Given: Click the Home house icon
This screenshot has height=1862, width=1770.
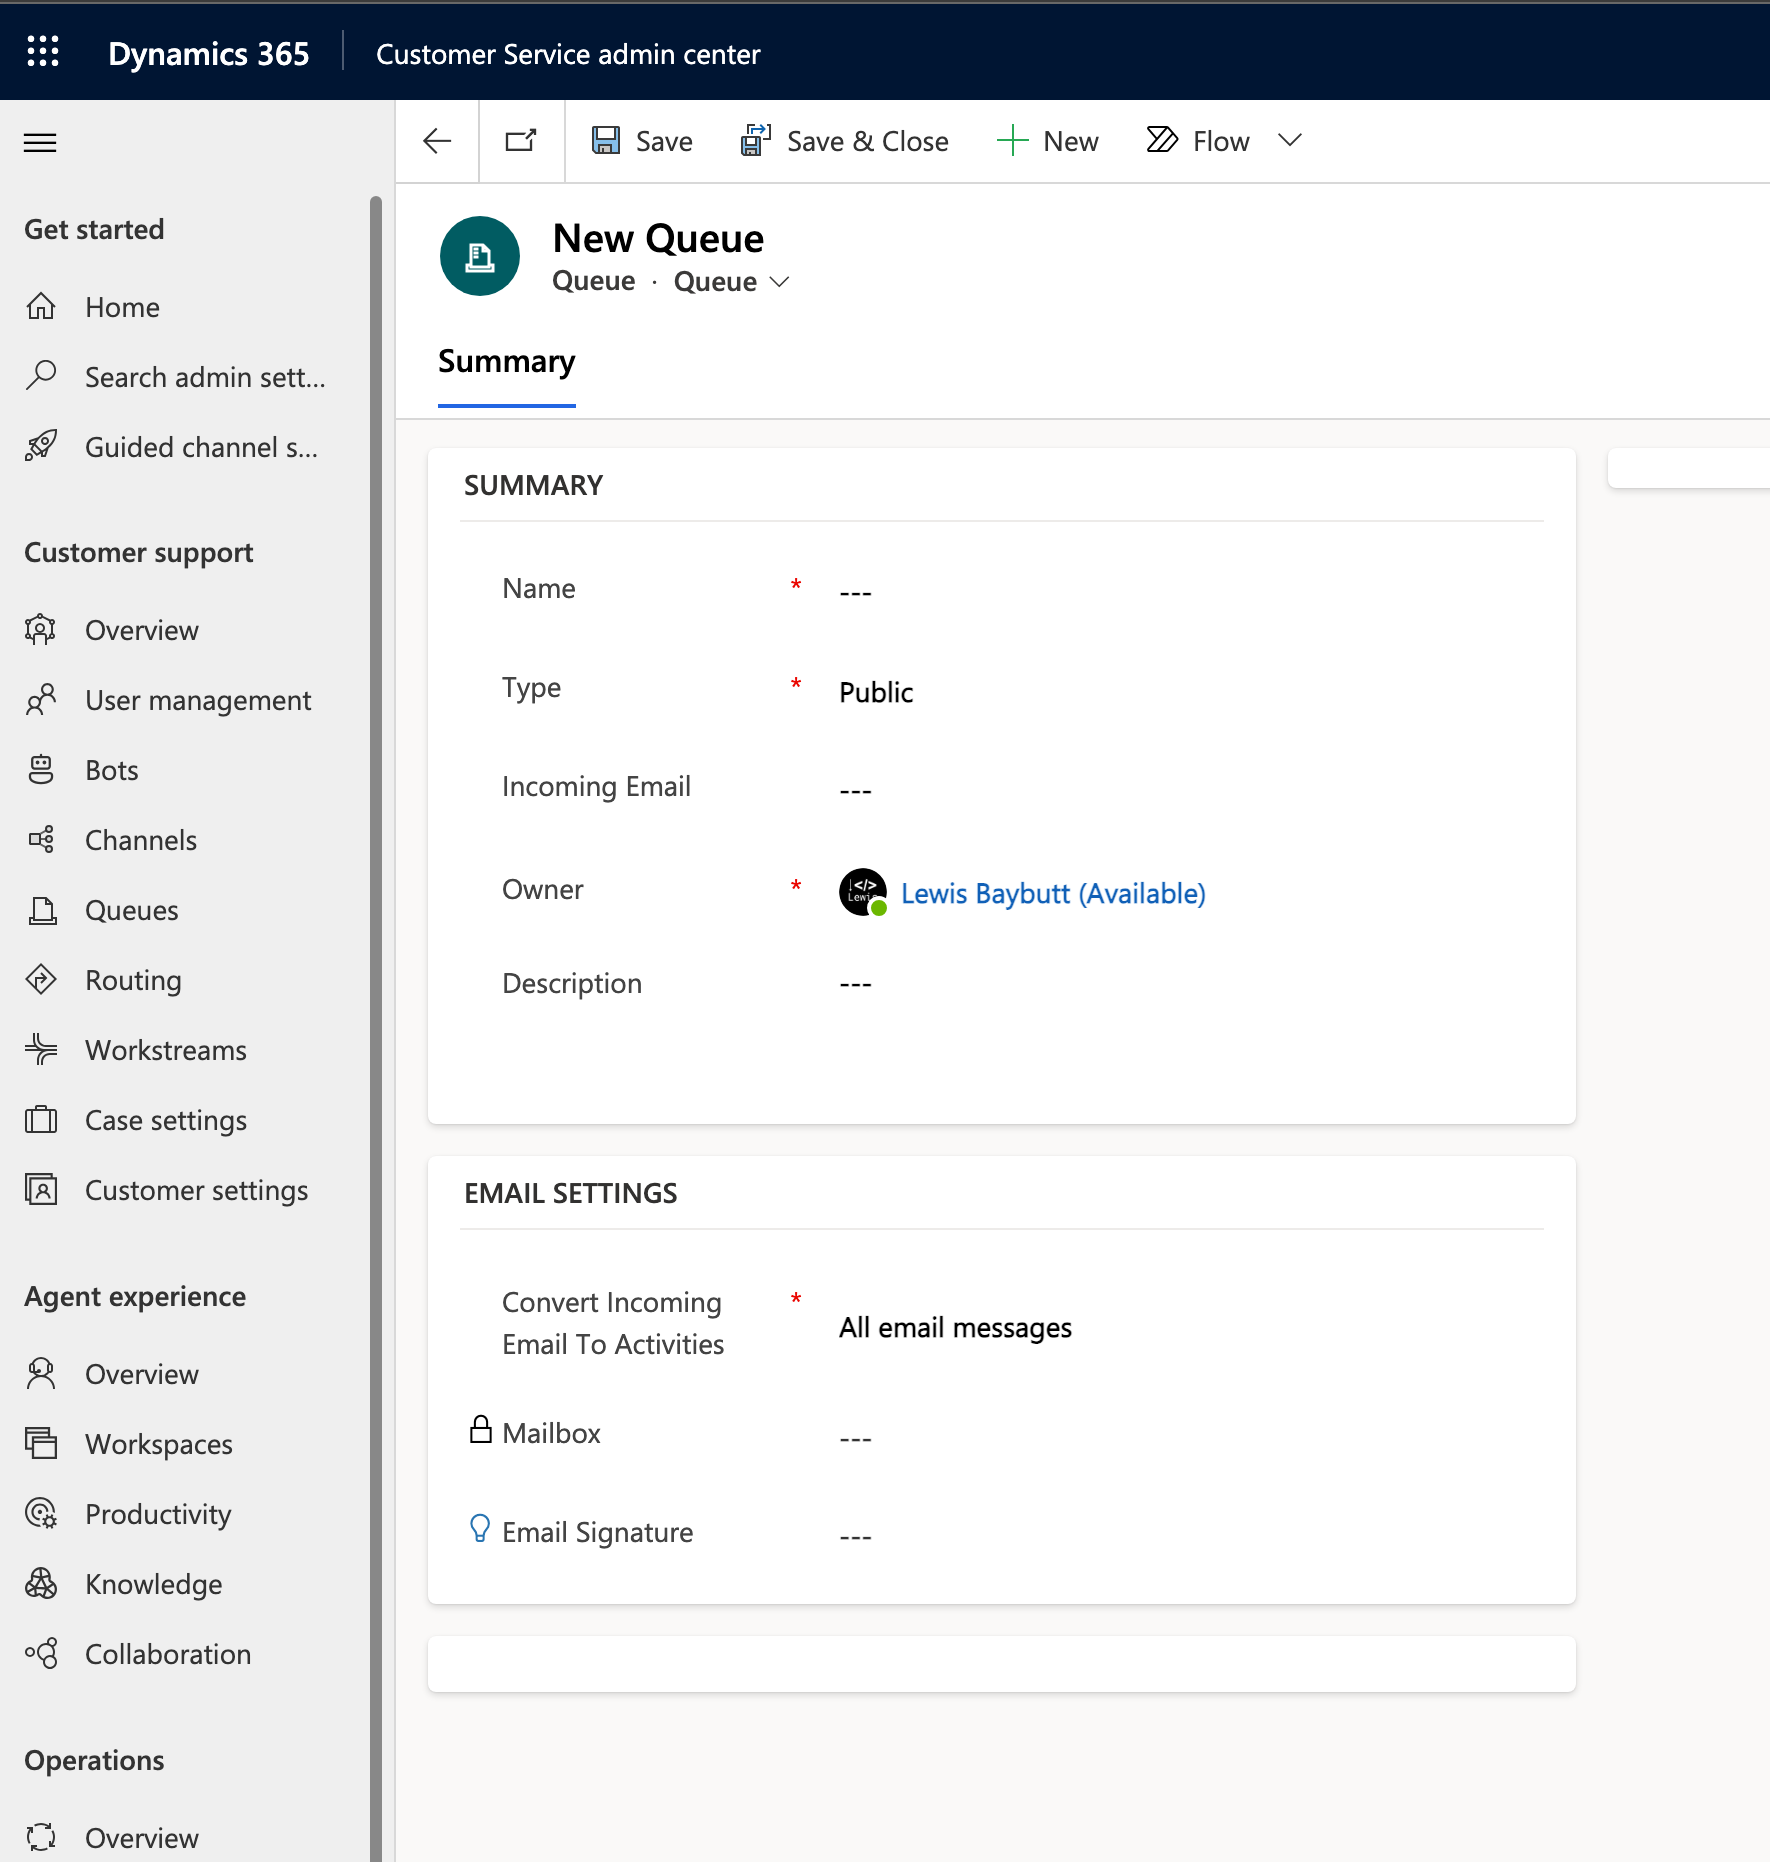Looking at the screenshot, I should pyautogui.click(x=41, y=306).
